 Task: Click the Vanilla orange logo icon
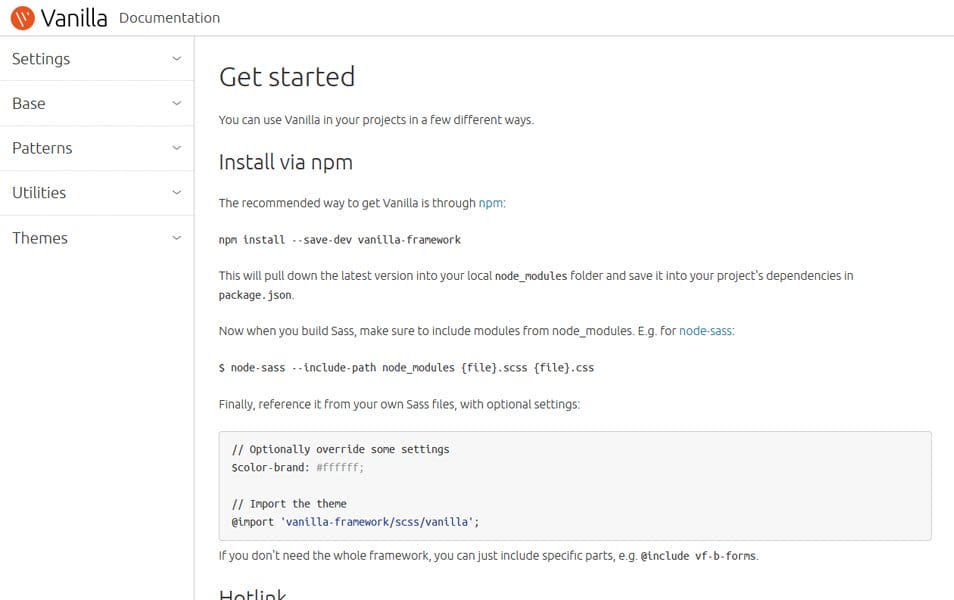point(23,18)
